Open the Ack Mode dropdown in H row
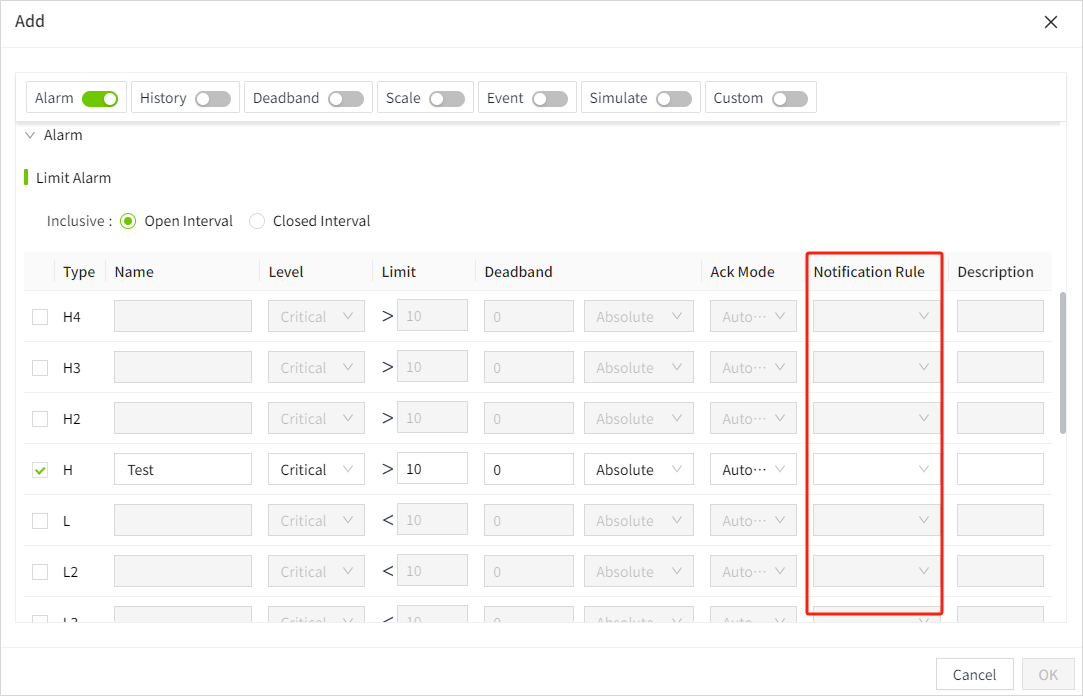 (x=753, y=470)
